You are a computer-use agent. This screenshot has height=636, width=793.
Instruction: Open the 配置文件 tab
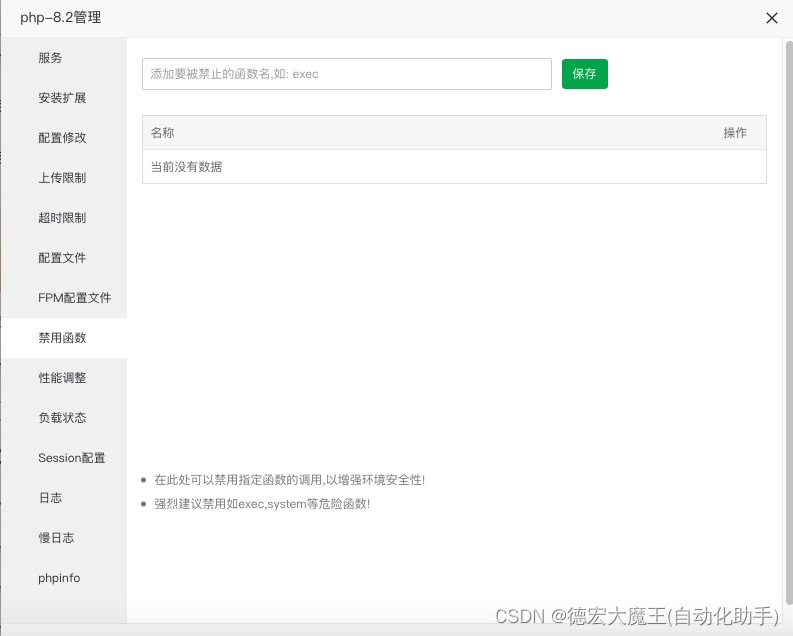point(62,258)
